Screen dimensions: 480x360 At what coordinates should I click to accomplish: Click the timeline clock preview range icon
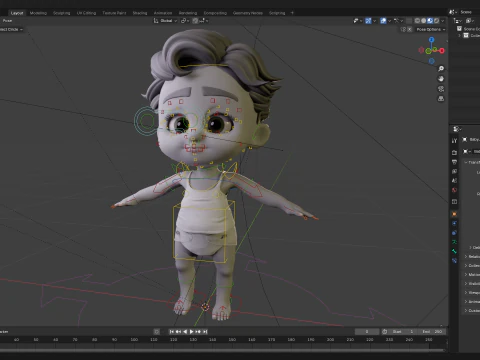point(384,332)
